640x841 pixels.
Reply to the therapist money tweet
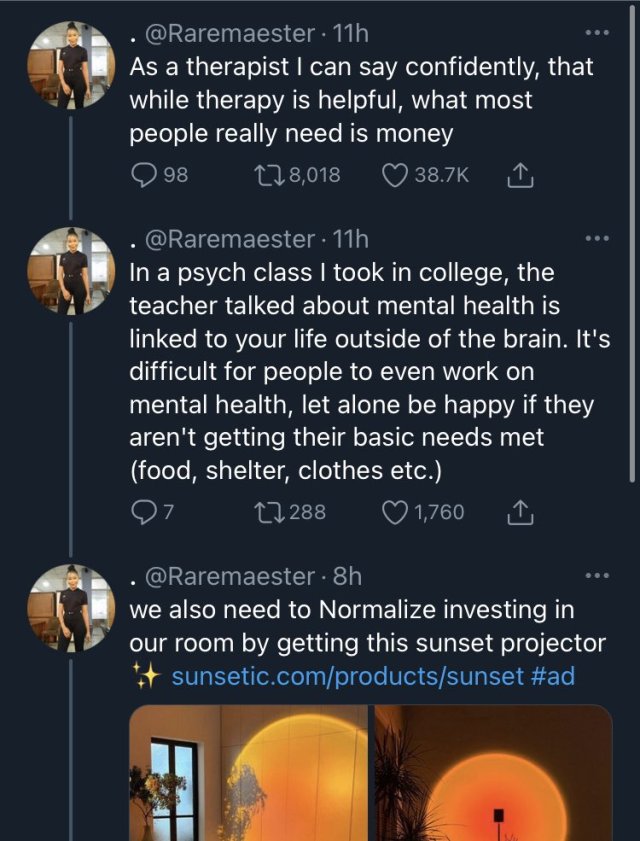144,176
